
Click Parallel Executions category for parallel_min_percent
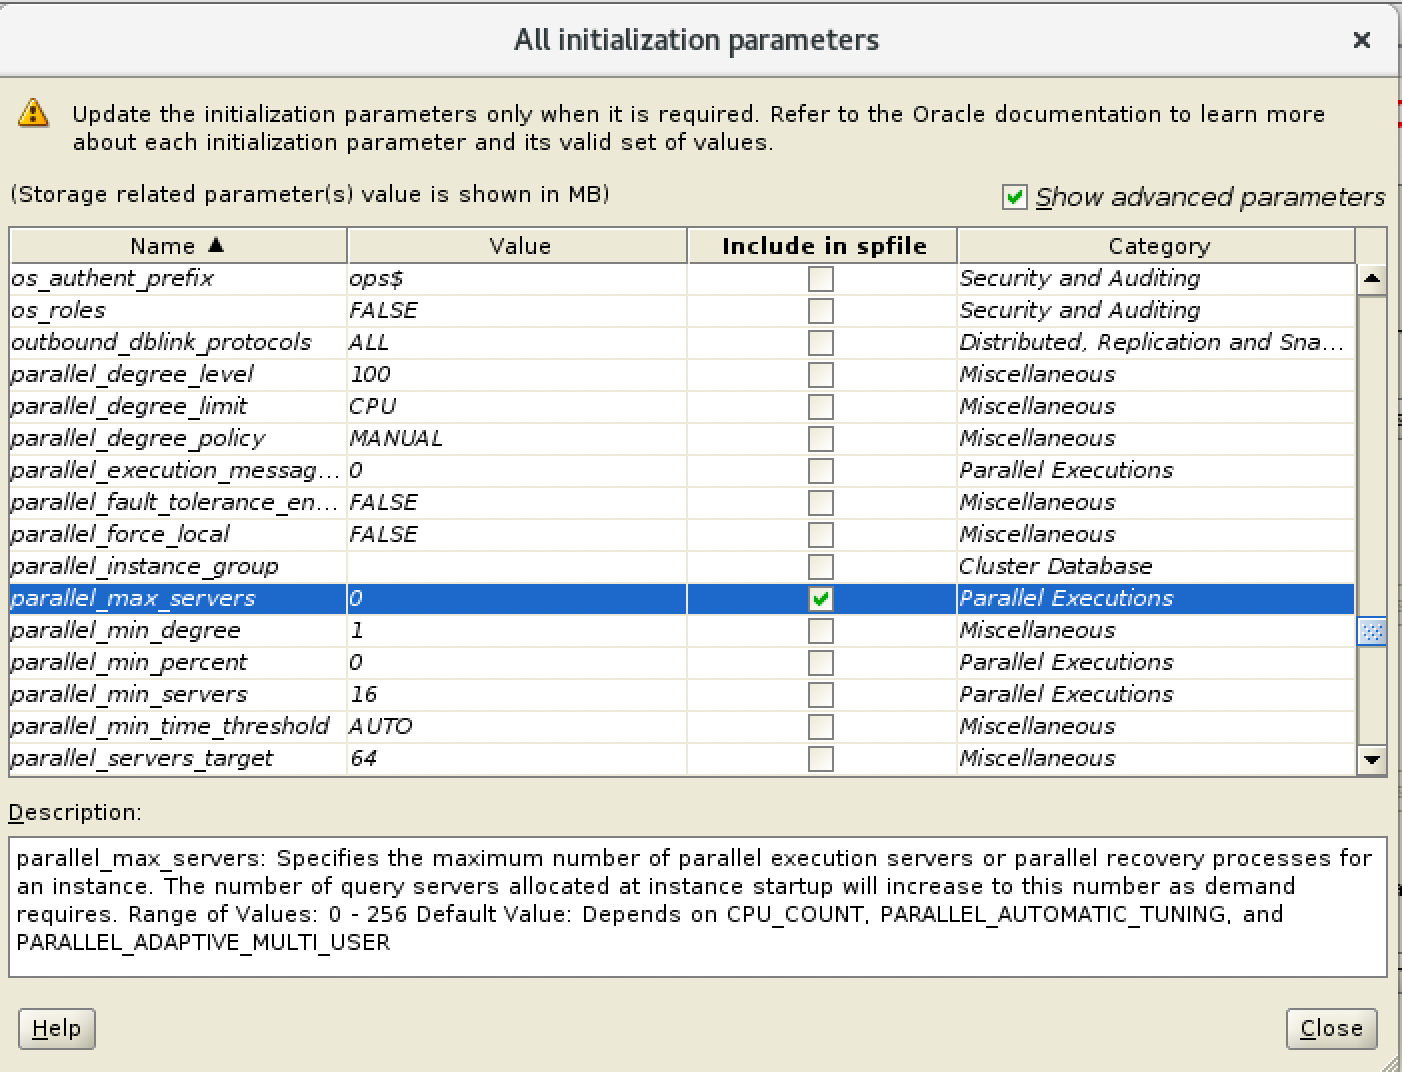pyautogui.click(x=1156, y=663)
